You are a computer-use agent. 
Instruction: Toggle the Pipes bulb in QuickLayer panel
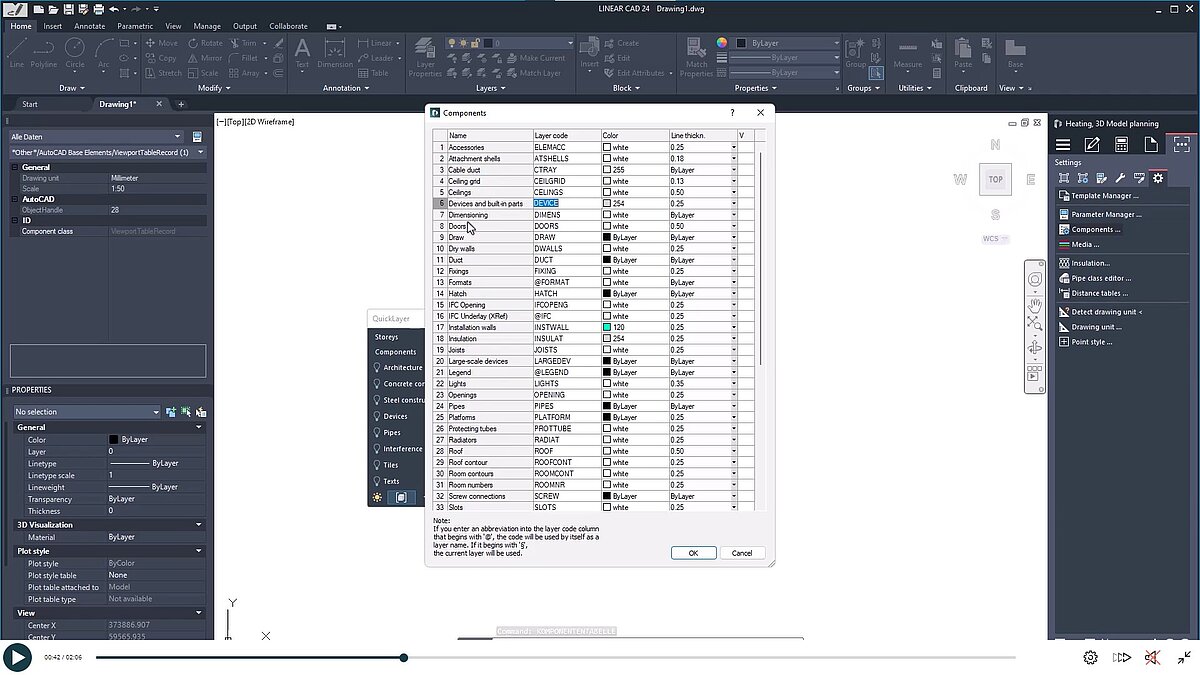tap(376, 432)
